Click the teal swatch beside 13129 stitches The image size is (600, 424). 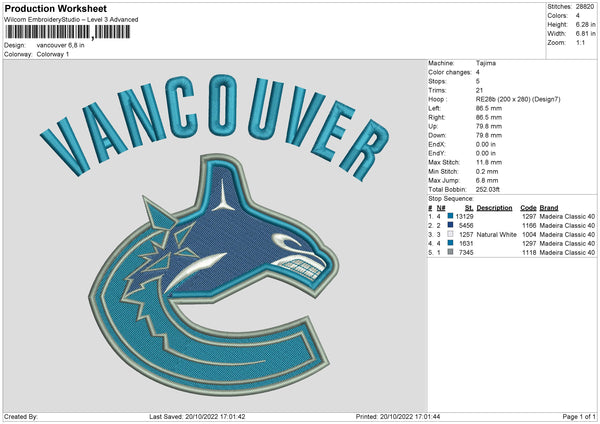[450, 216]
